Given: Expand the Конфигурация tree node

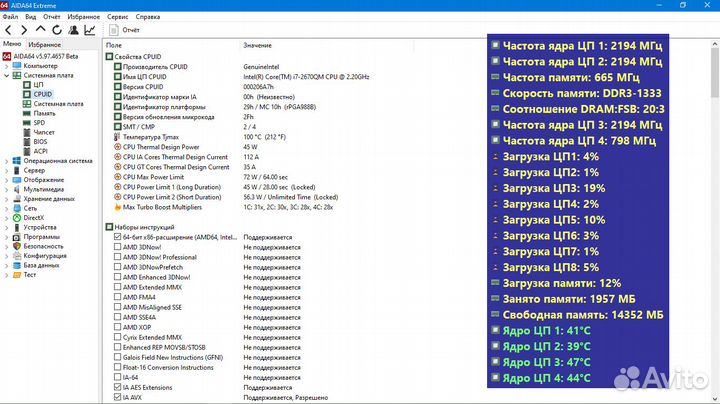Looking at the screenshot, I should click(x=6, y=256).
